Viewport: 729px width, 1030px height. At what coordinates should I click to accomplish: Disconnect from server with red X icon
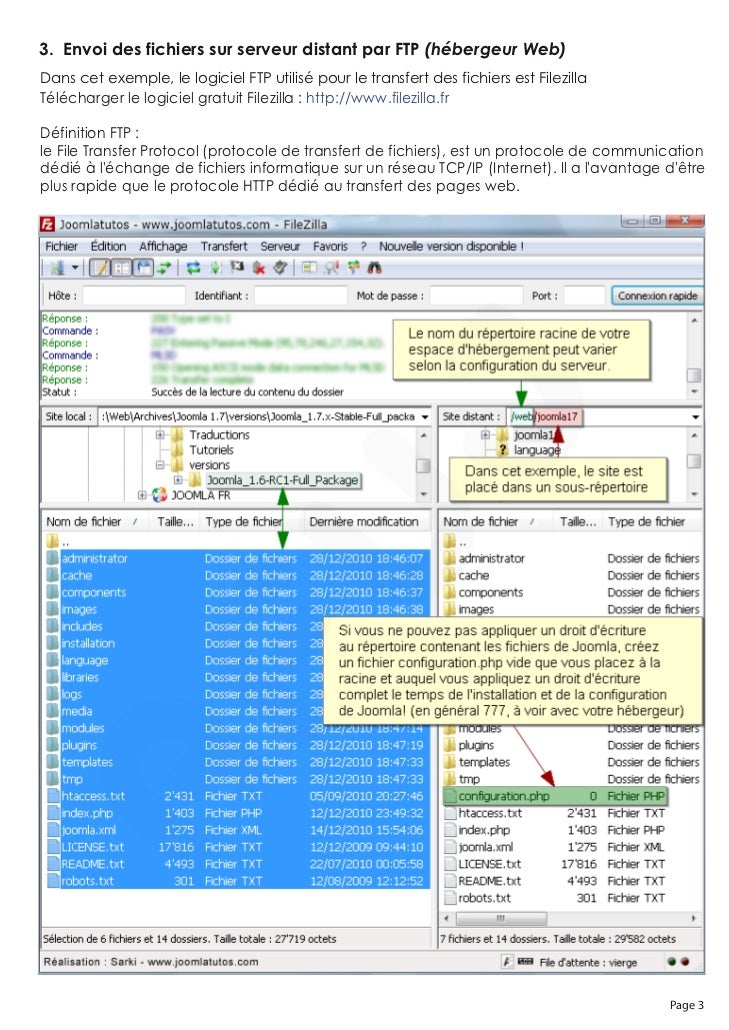259,267
